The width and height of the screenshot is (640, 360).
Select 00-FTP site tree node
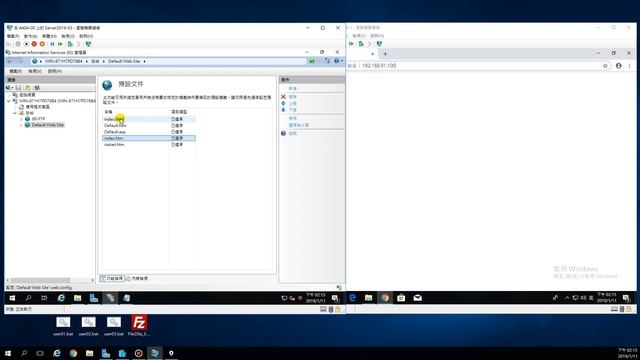pos(38,119)
